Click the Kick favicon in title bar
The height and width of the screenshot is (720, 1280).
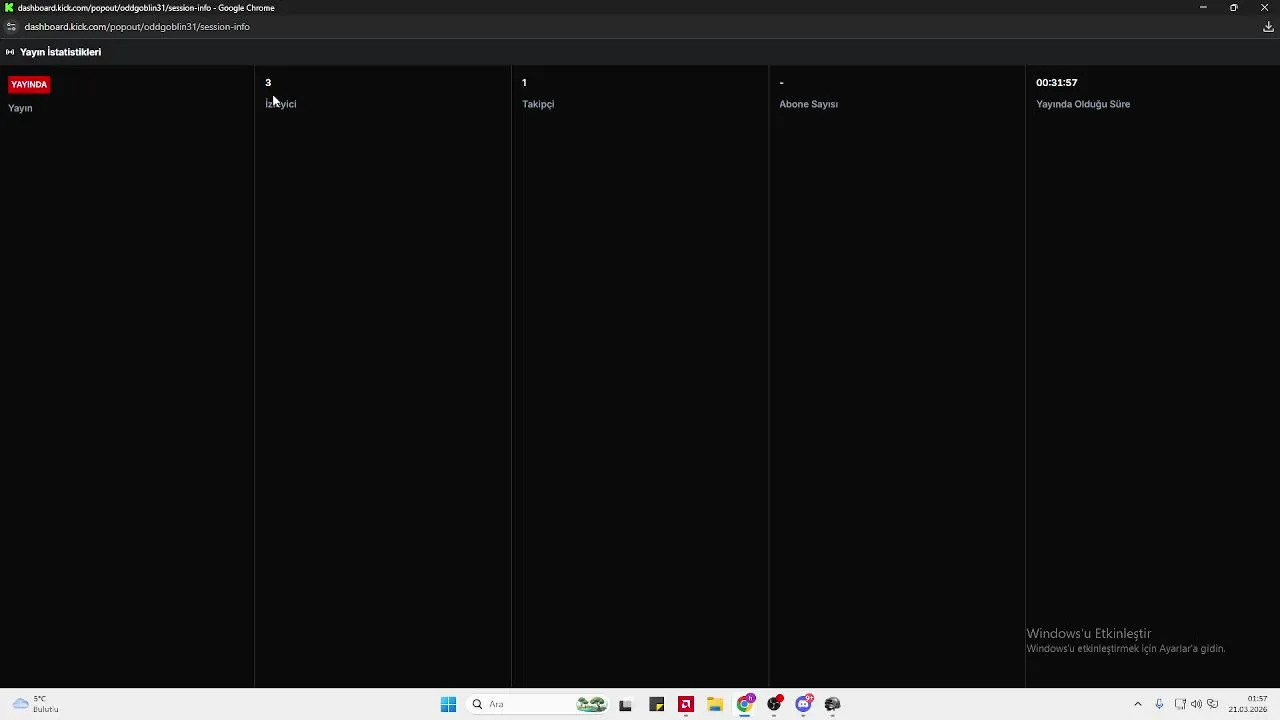9,8
